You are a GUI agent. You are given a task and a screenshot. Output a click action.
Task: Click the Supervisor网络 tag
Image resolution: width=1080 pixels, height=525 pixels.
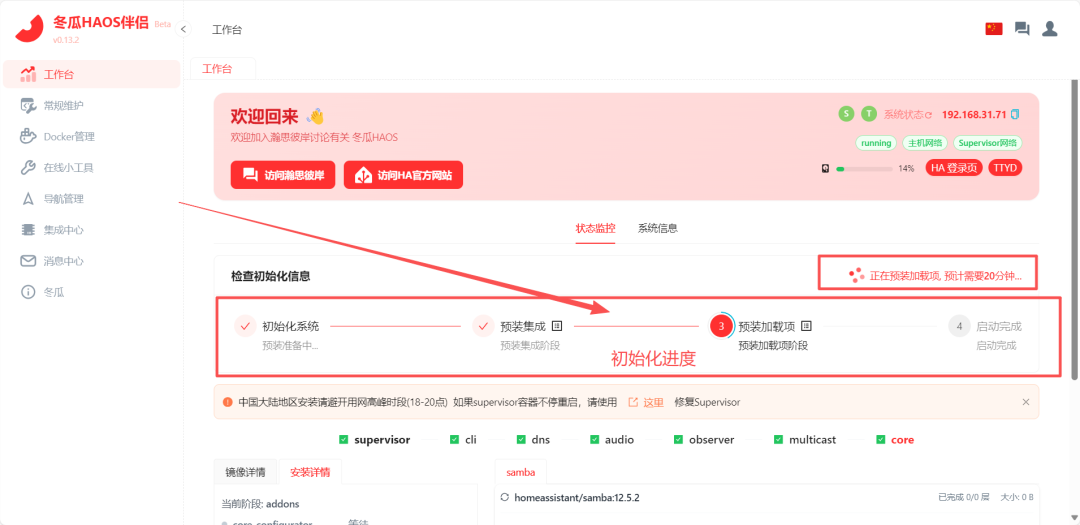tap(988, 143)
